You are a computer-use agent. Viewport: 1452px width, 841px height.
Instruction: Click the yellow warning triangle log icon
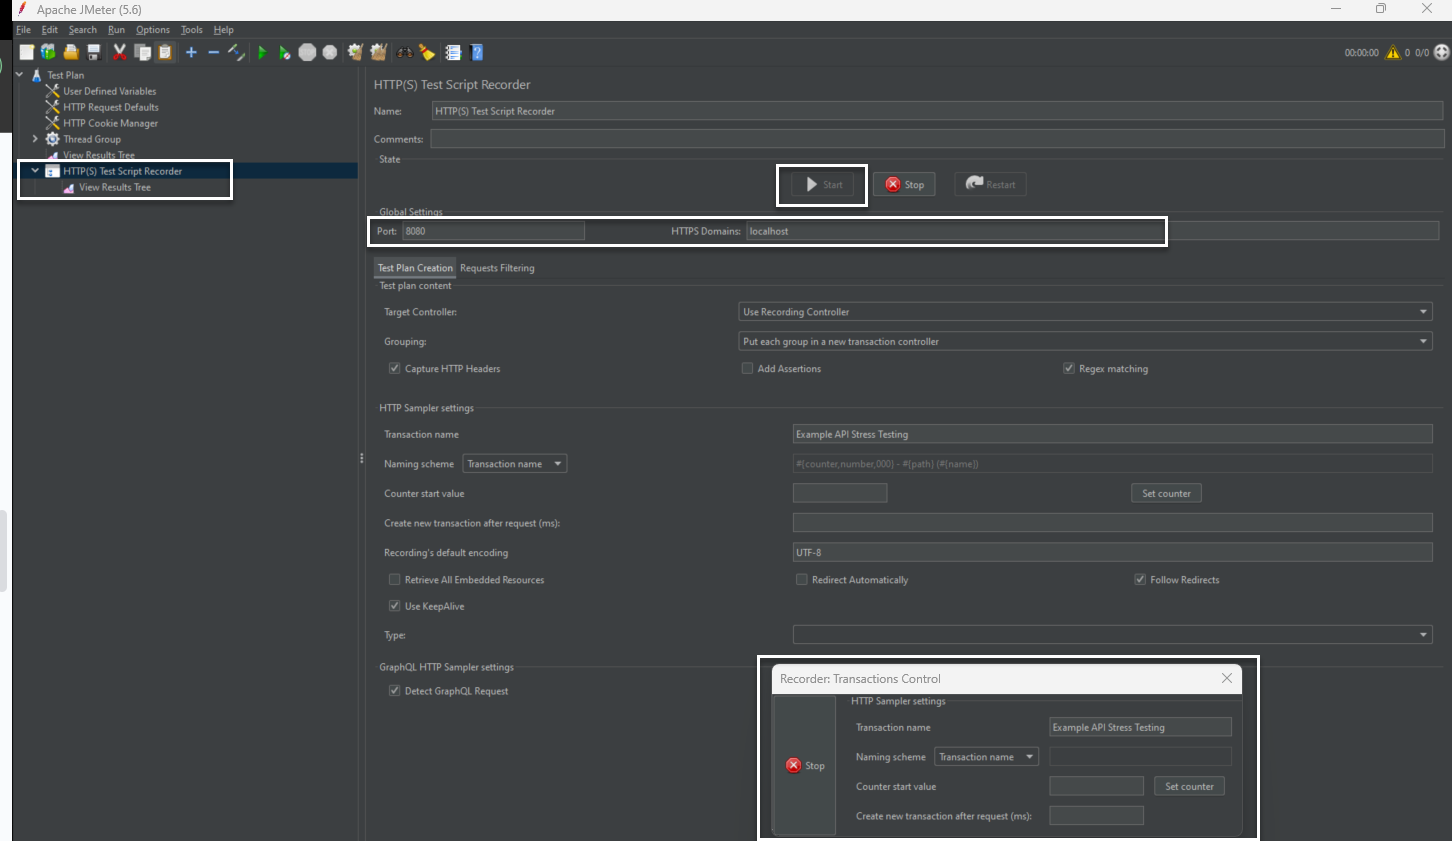click(1392, 52)
